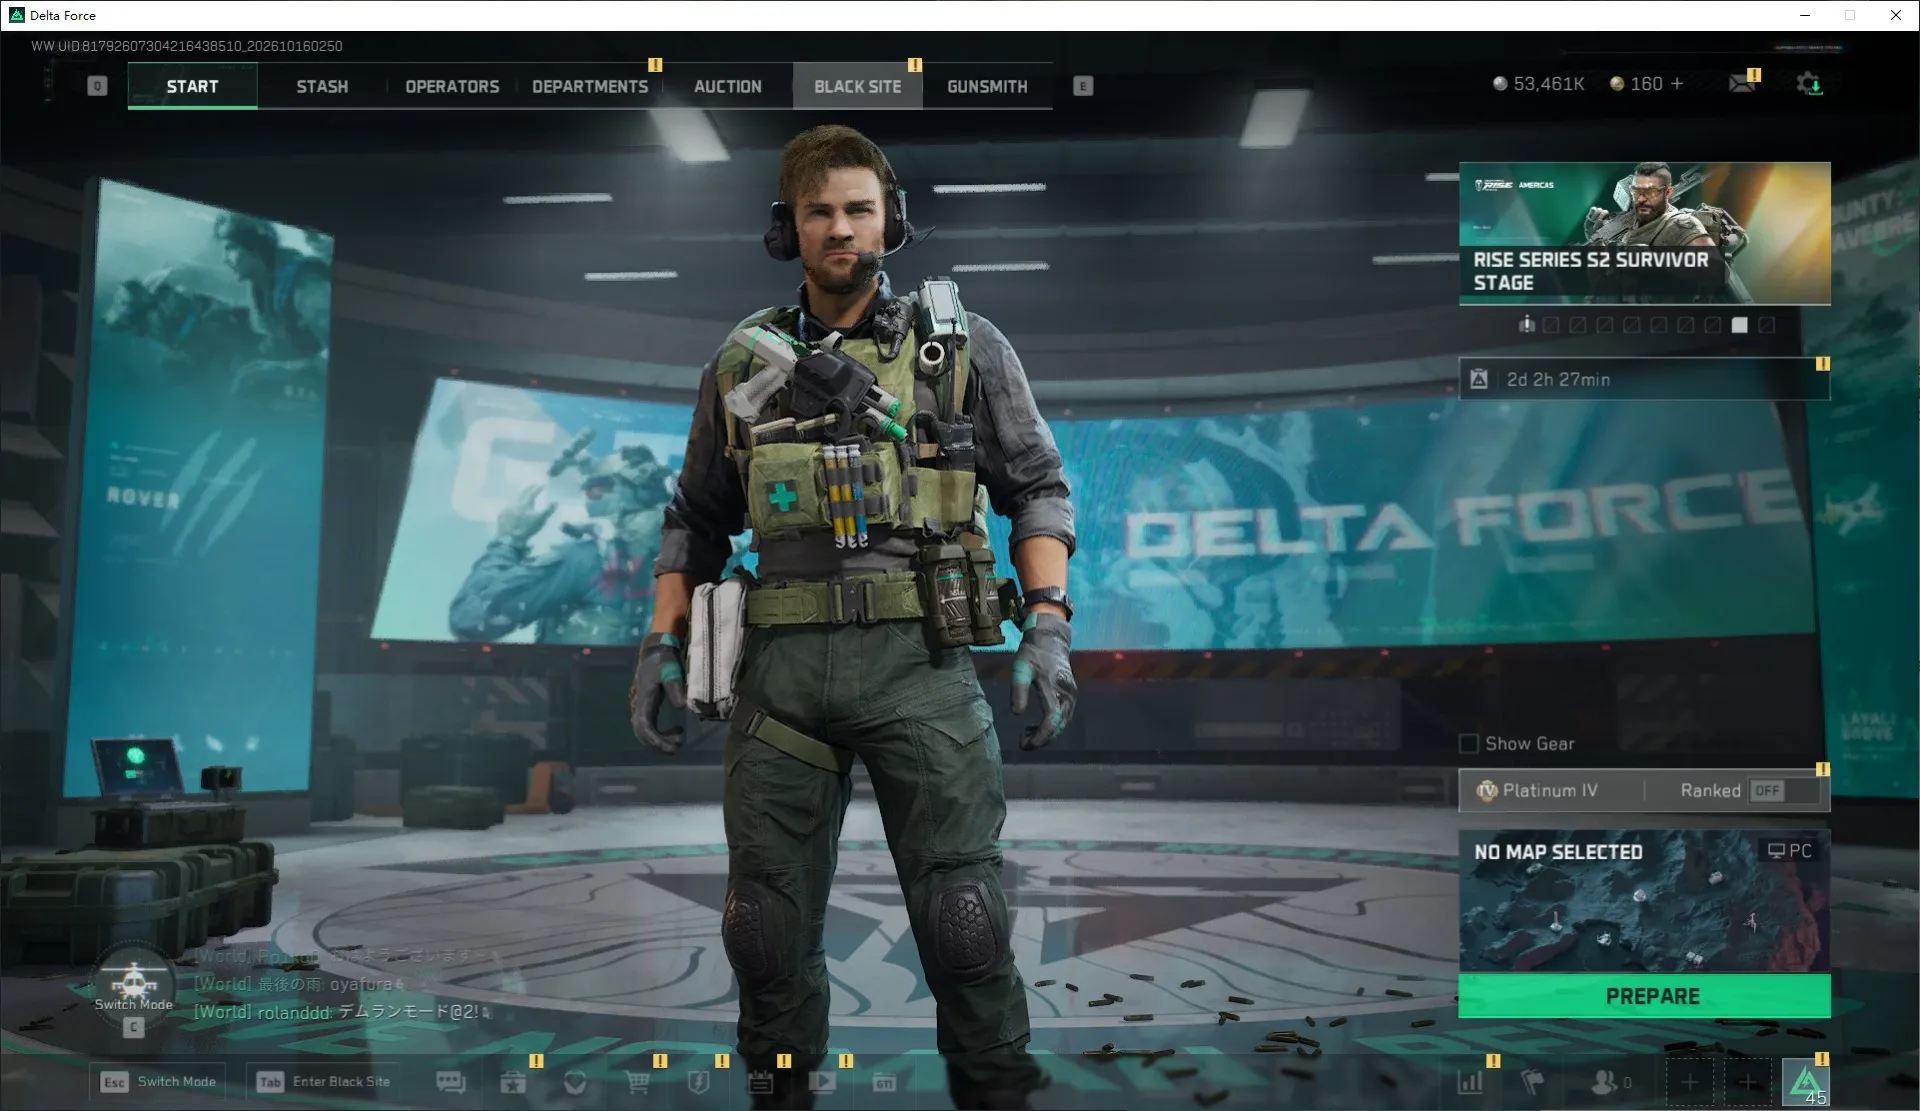
Task: Open the bar chart statistics icon
Action: click(x=1471, y=1082)
